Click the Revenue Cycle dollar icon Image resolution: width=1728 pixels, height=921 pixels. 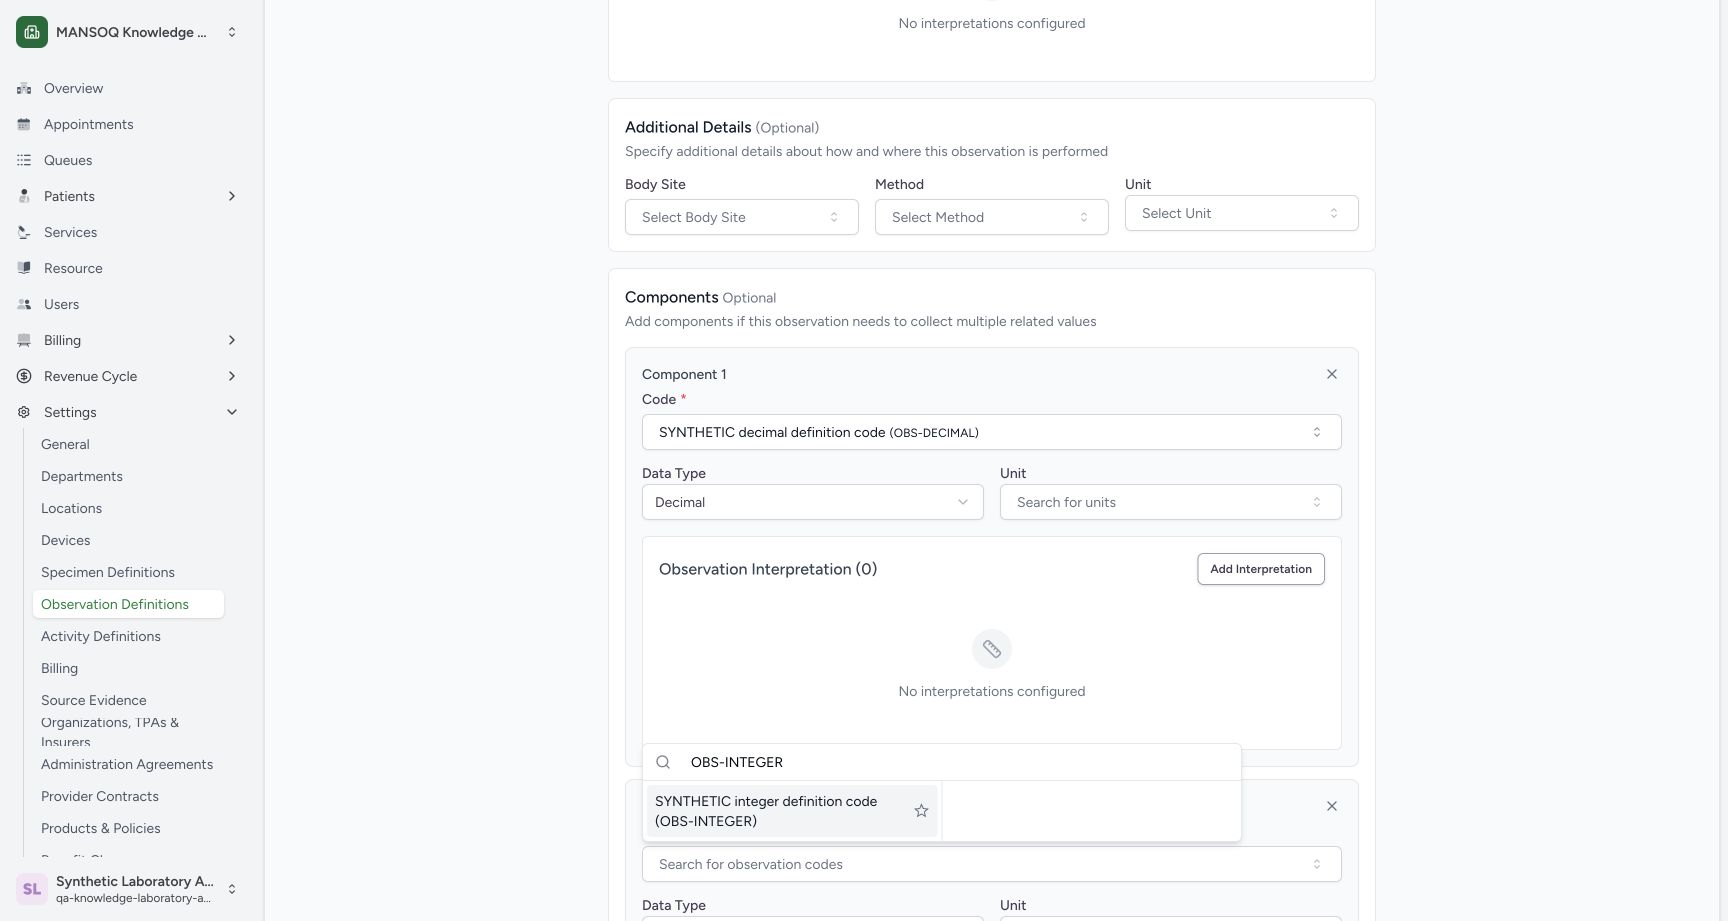(24, 376)
